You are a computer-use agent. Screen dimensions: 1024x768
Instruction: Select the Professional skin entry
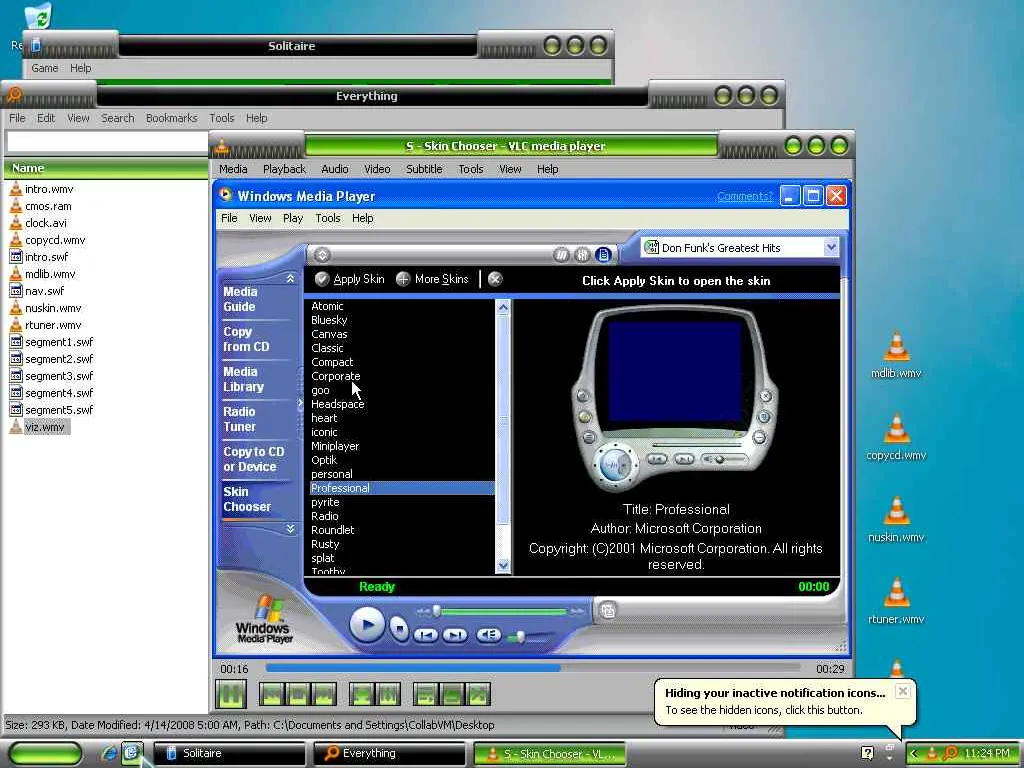click(x=402, y=488)
